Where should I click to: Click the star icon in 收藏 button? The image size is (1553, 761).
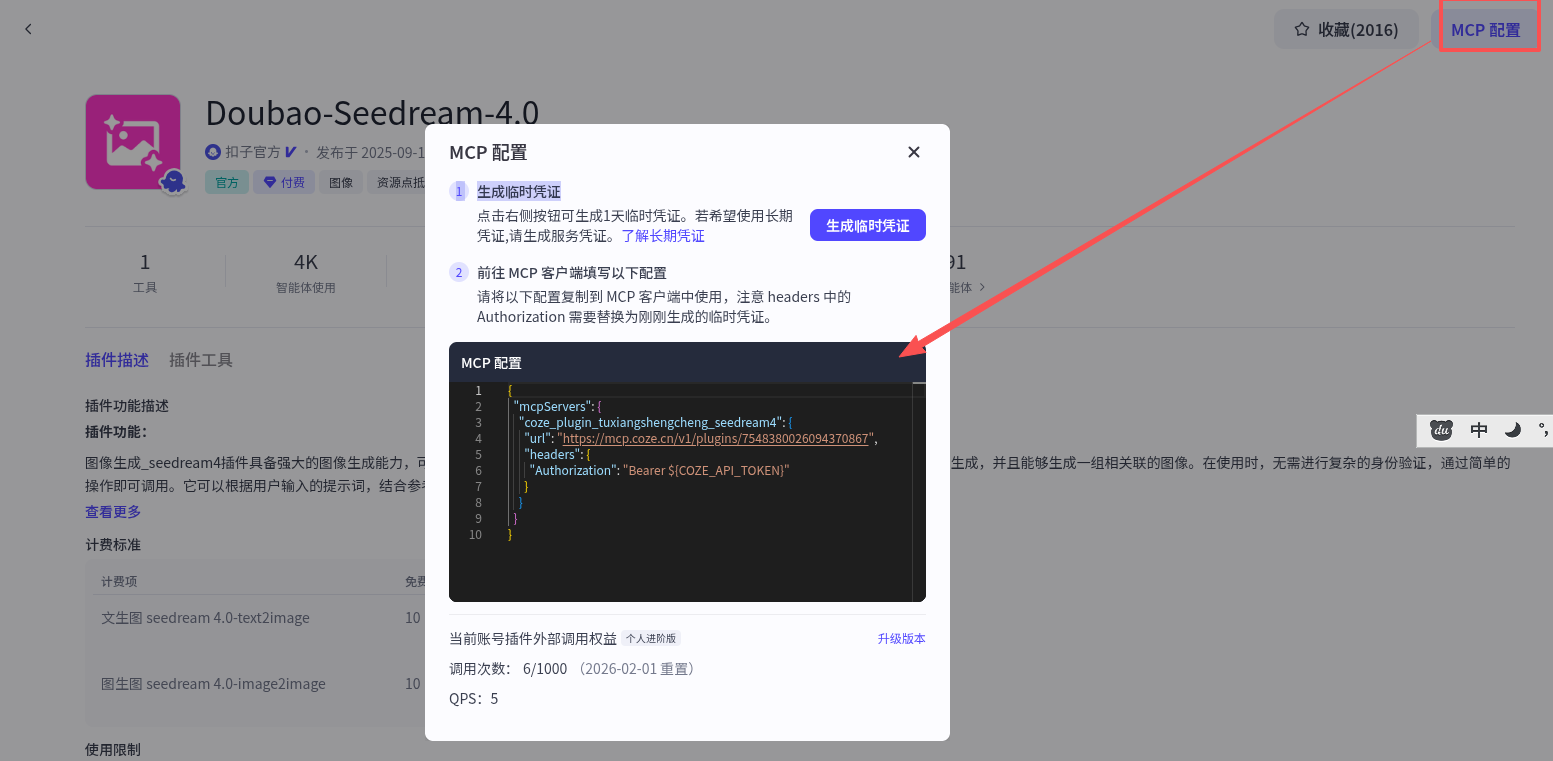pos(1301,29)
